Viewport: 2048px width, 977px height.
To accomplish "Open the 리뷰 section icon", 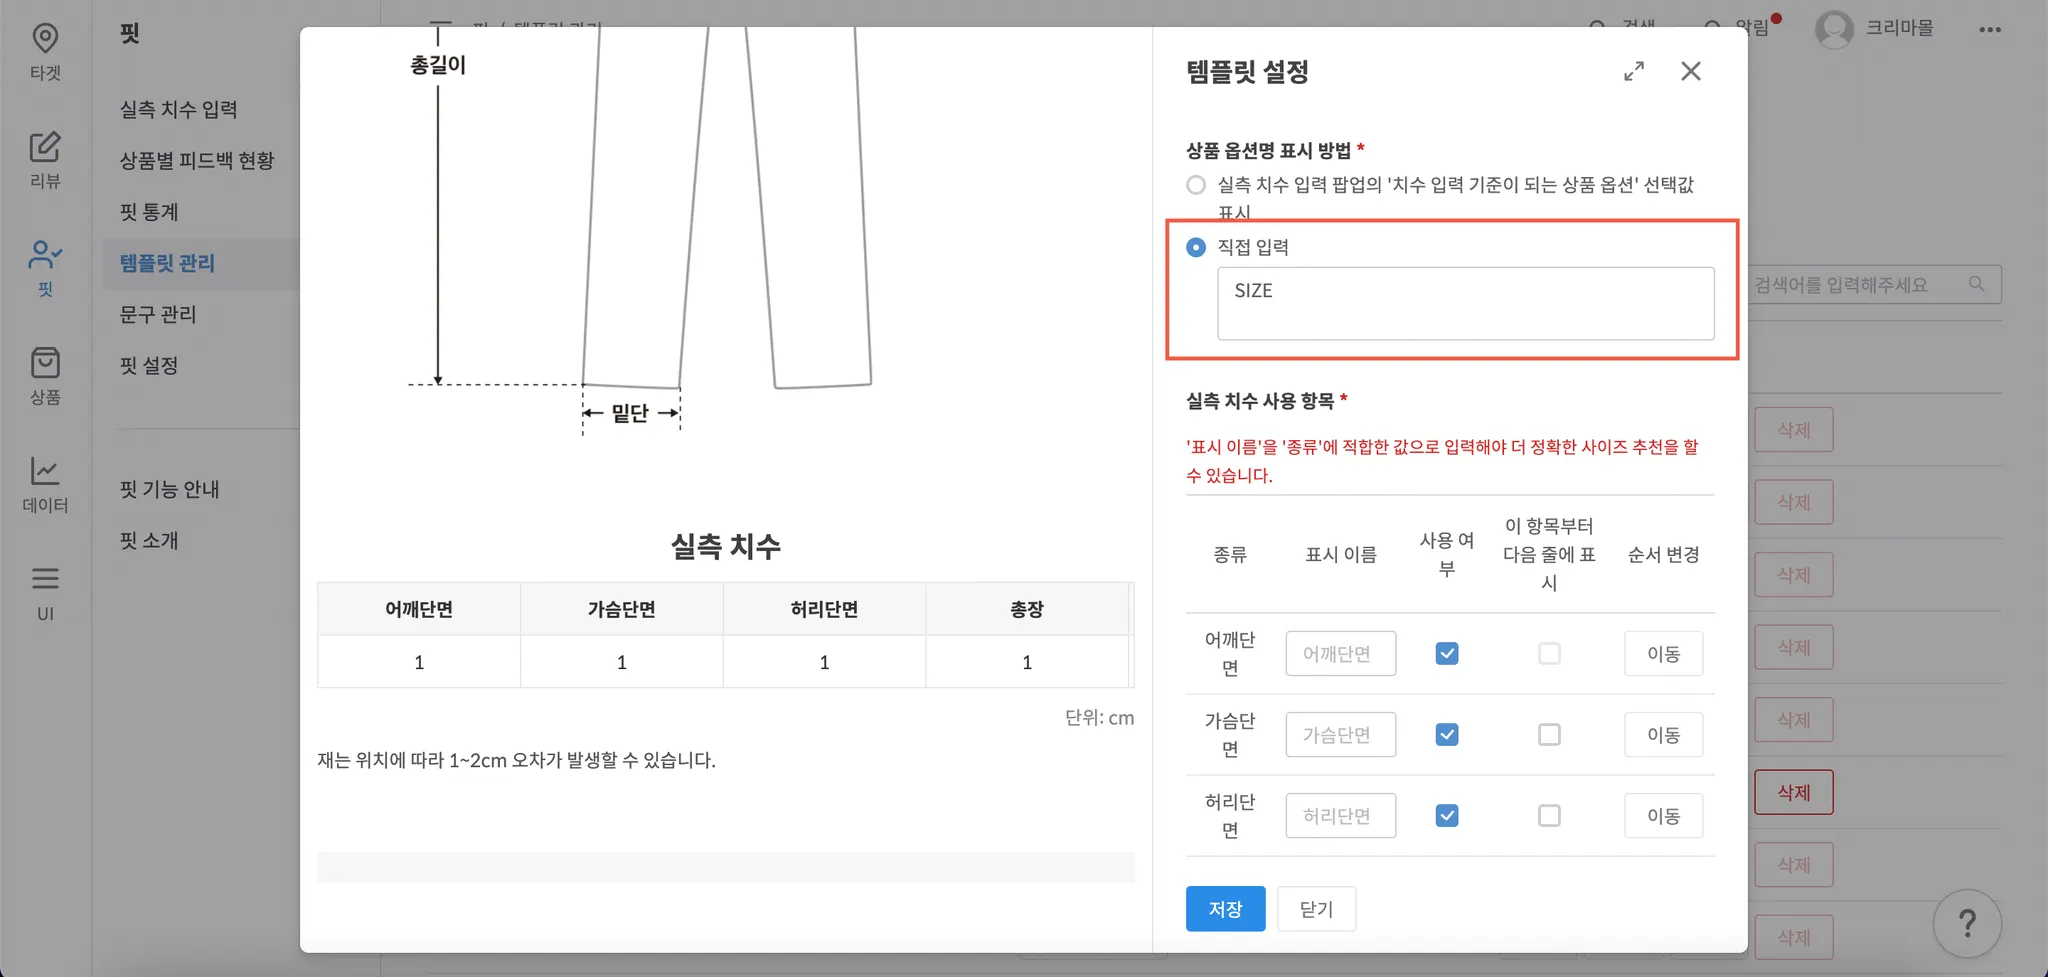I will (x=45, y=159).
